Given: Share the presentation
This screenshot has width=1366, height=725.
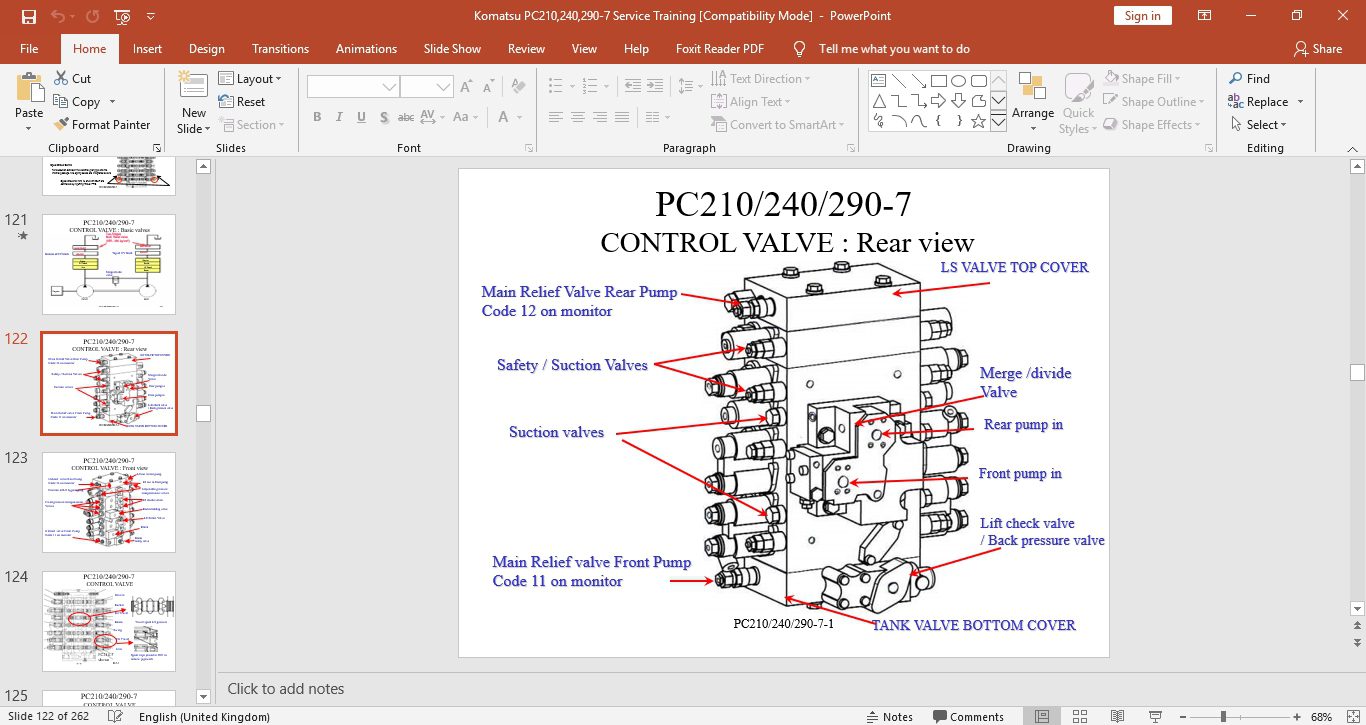Looking at the screenshot, I should point(1318,48).
